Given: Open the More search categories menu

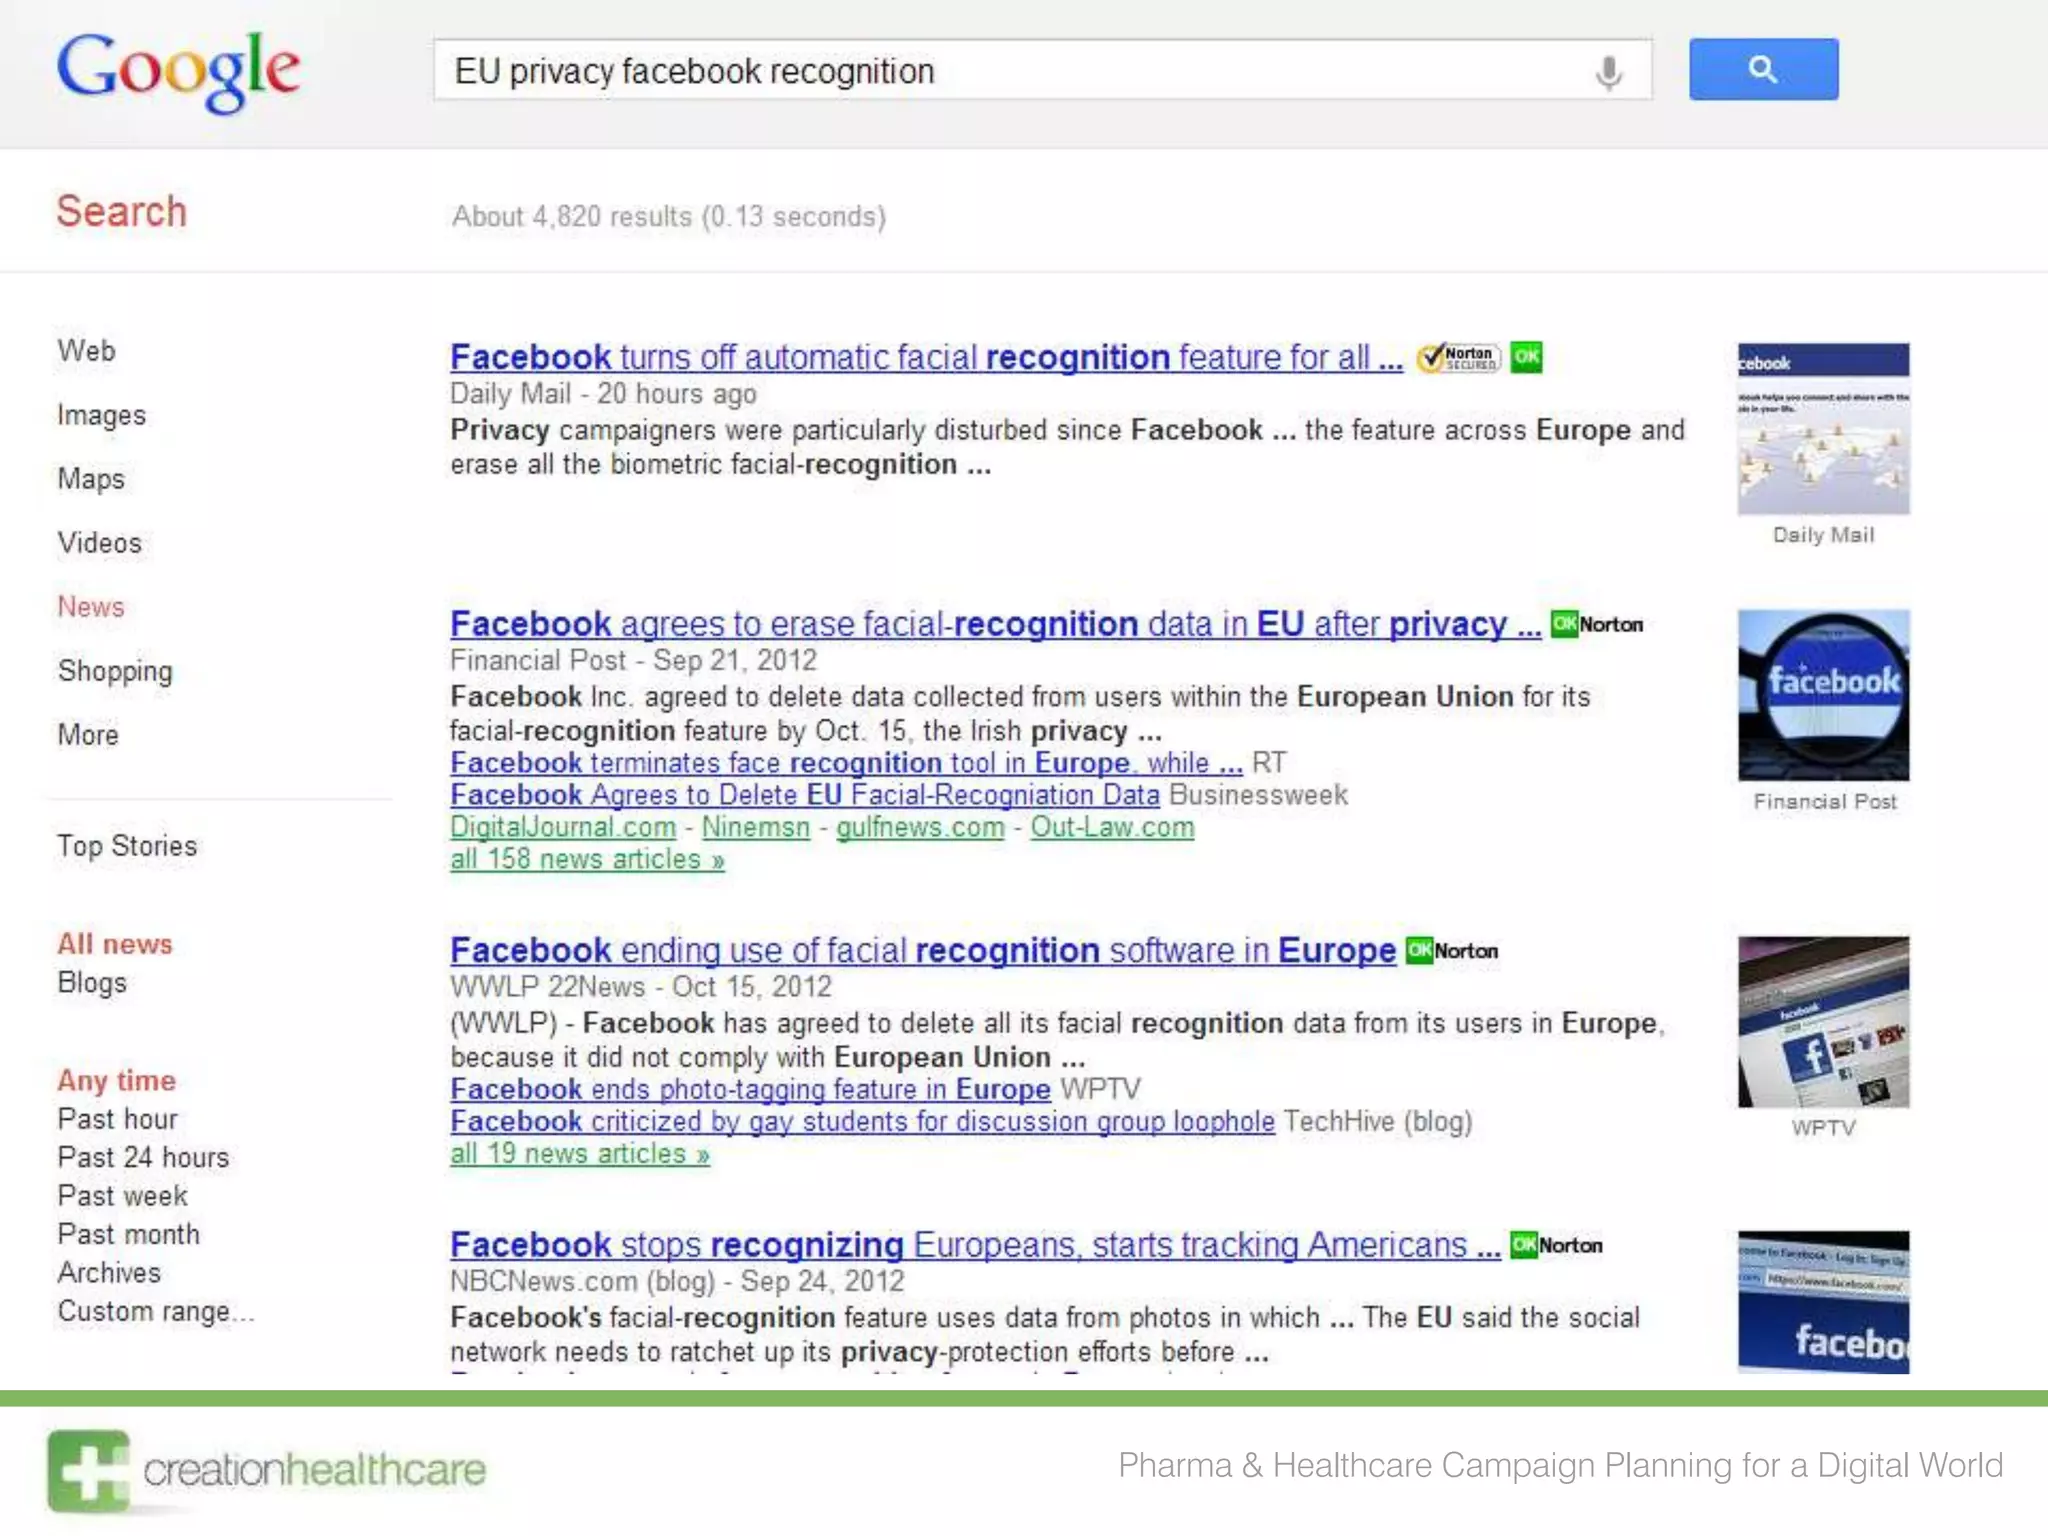Looking at the screenshot, I should point(88,735).
